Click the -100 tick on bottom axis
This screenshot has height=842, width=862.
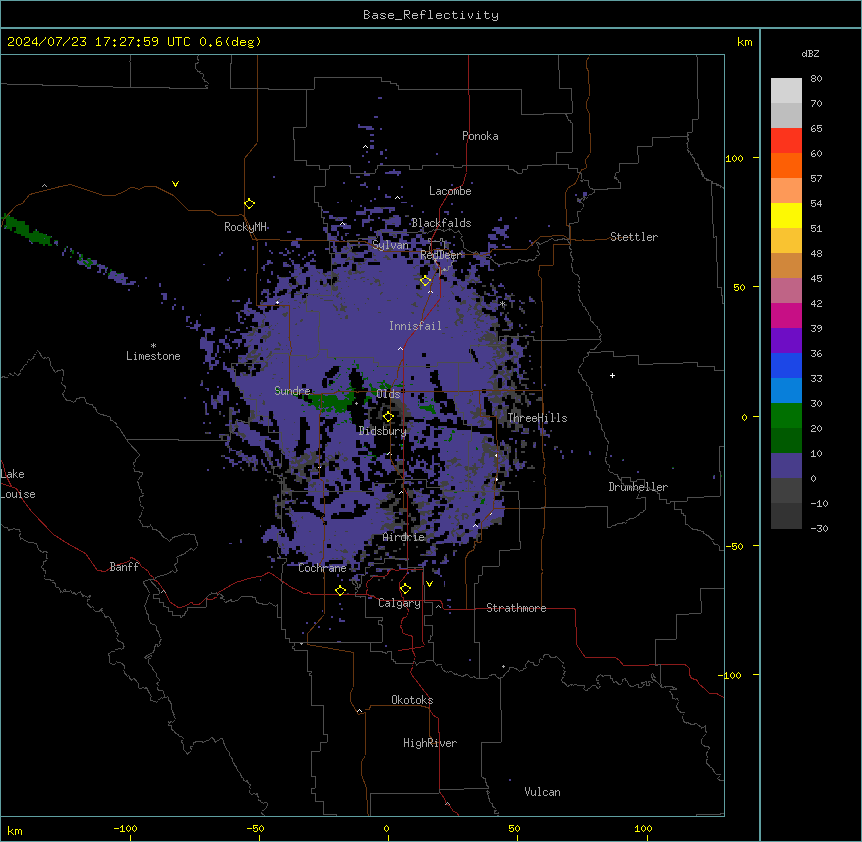(x=125, y=828)
